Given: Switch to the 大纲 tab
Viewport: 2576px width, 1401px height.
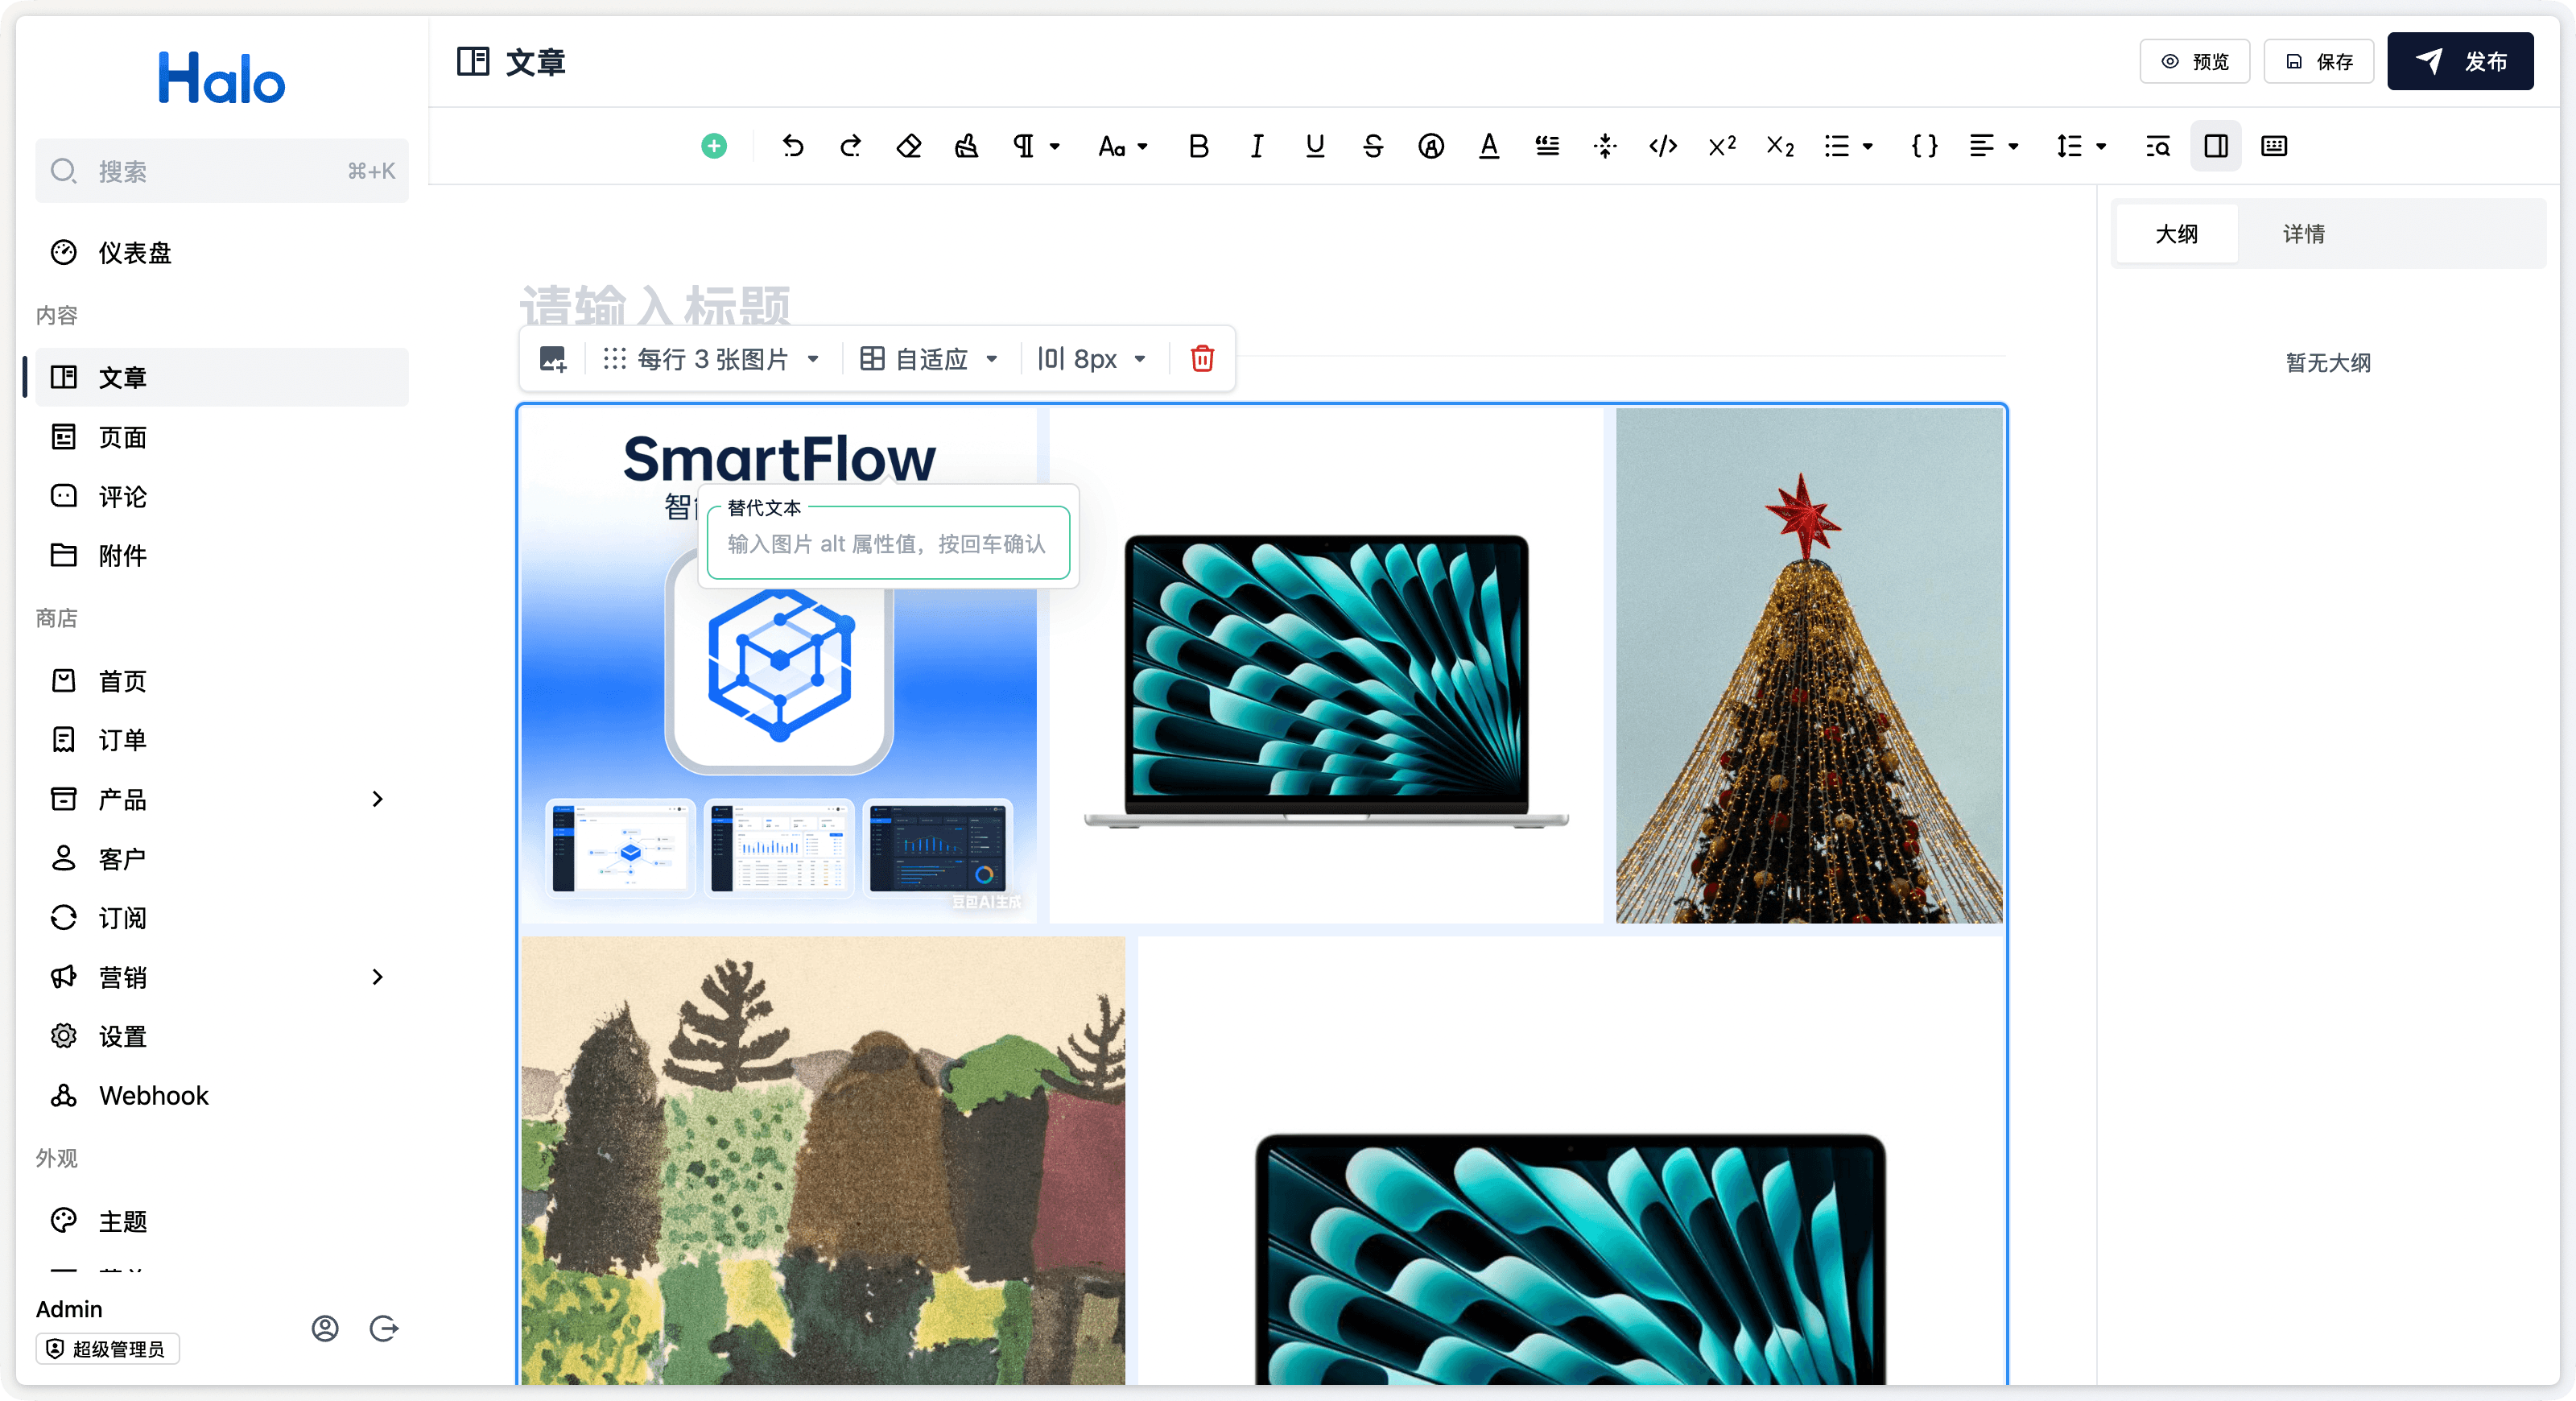Looking at the screenshot, I should [x=2176, y=233].
